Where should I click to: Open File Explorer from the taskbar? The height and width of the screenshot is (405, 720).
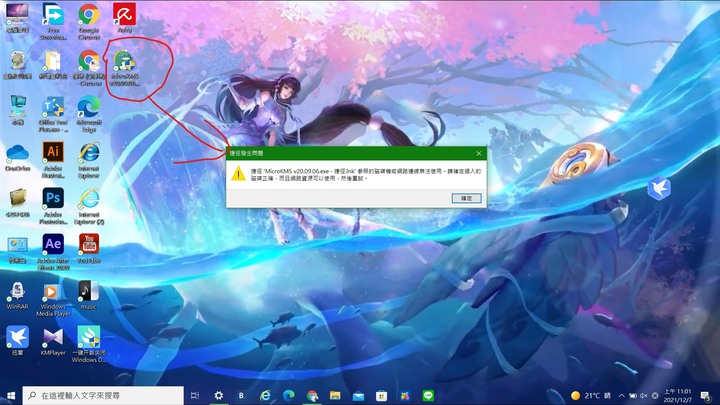335,395
